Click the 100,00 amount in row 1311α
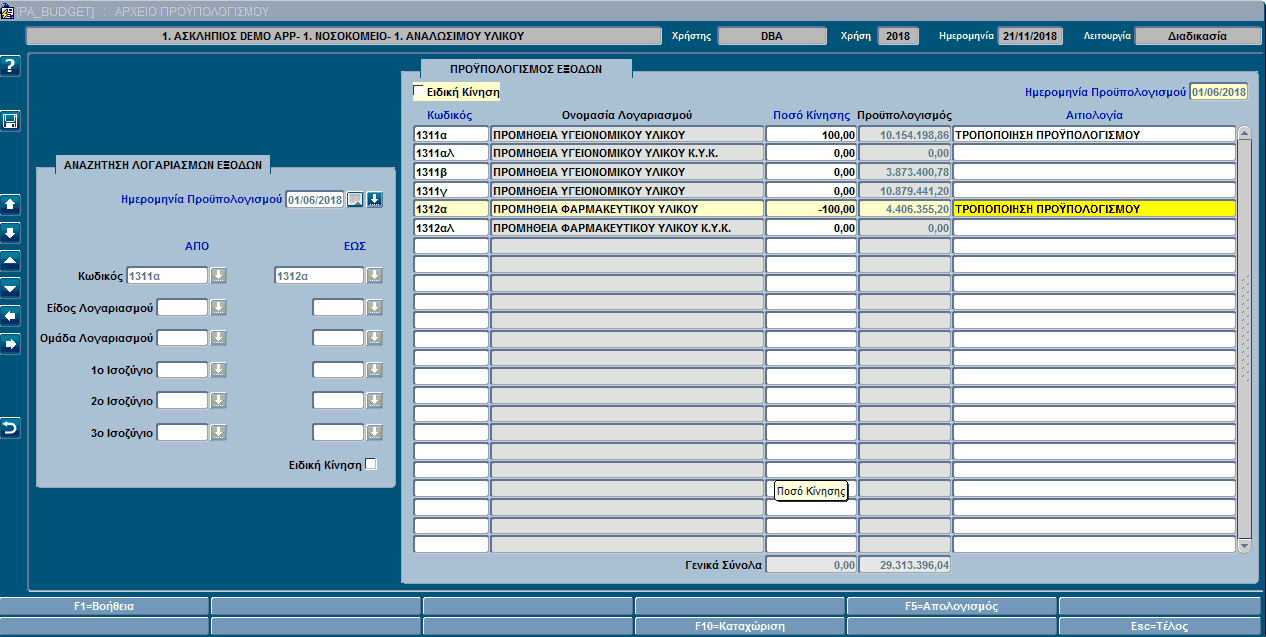This screenshot has width=1266, height=637. (811, 135)
